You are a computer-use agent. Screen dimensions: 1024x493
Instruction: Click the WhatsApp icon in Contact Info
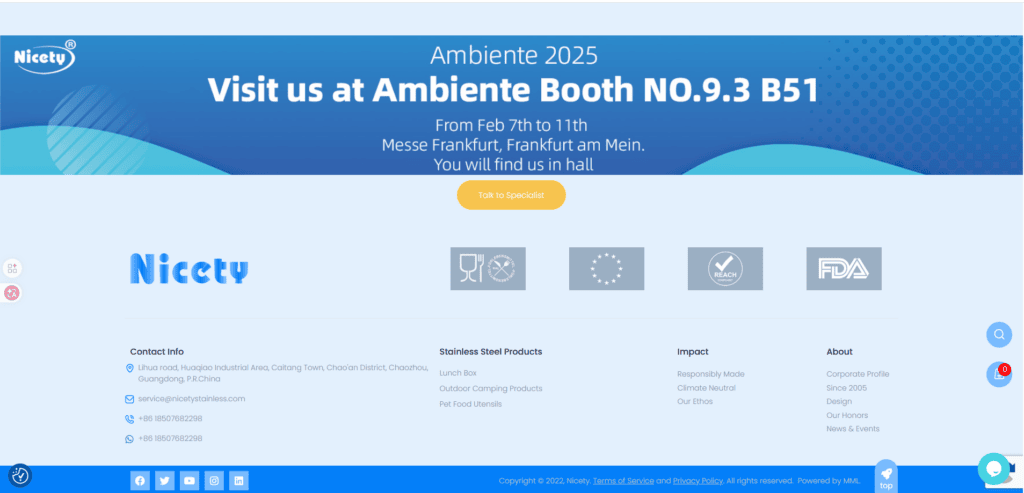click(x=129, y=439)
